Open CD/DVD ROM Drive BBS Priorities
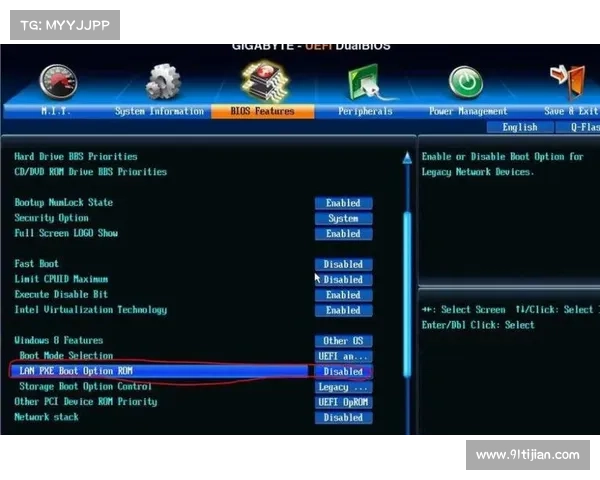The width and height of the screenshot is (600, 480). tap(90, 172)
